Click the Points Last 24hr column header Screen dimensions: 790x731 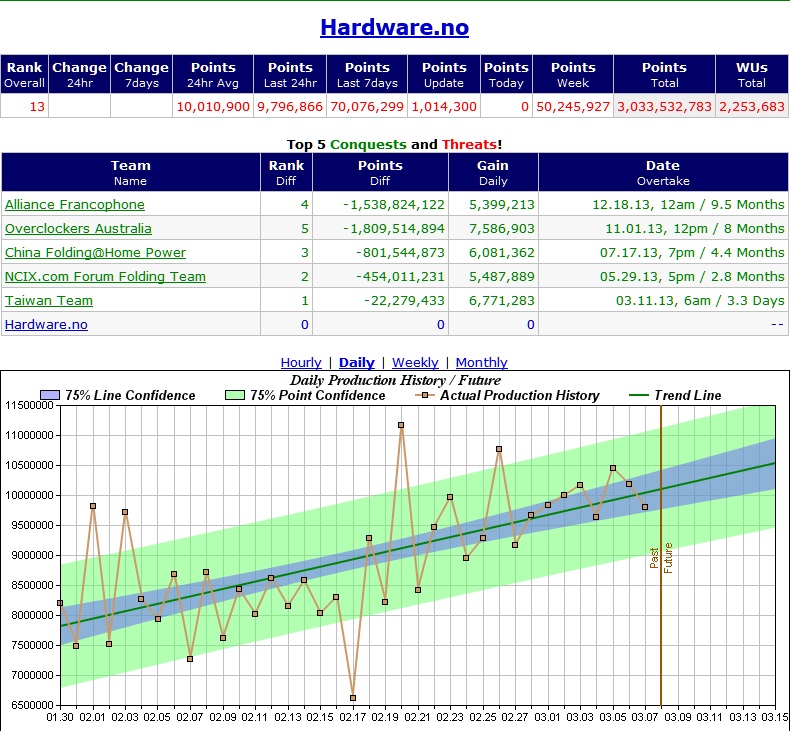290,75
